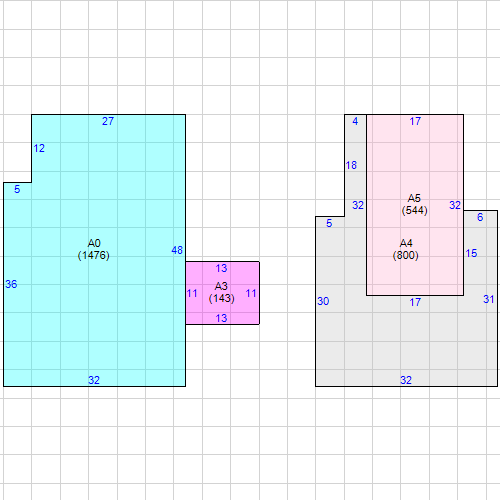Click the 13 dimension on A3's top edge

(221, 268)
